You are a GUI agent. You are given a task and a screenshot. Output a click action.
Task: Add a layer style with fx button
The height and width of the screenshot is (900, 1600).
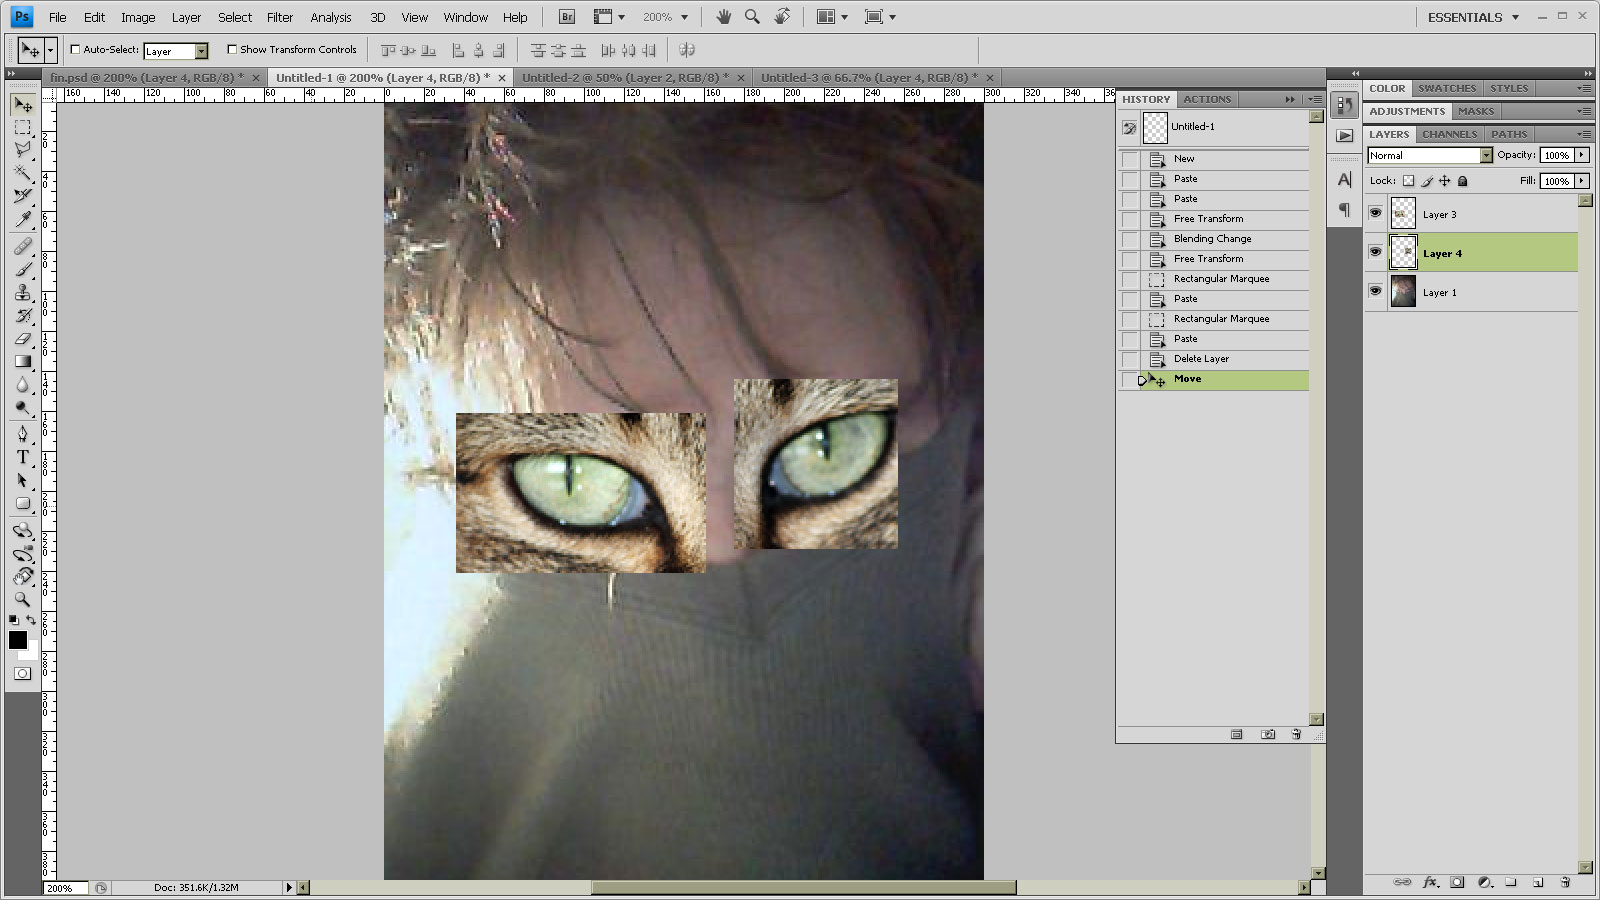pos(1430,882)
